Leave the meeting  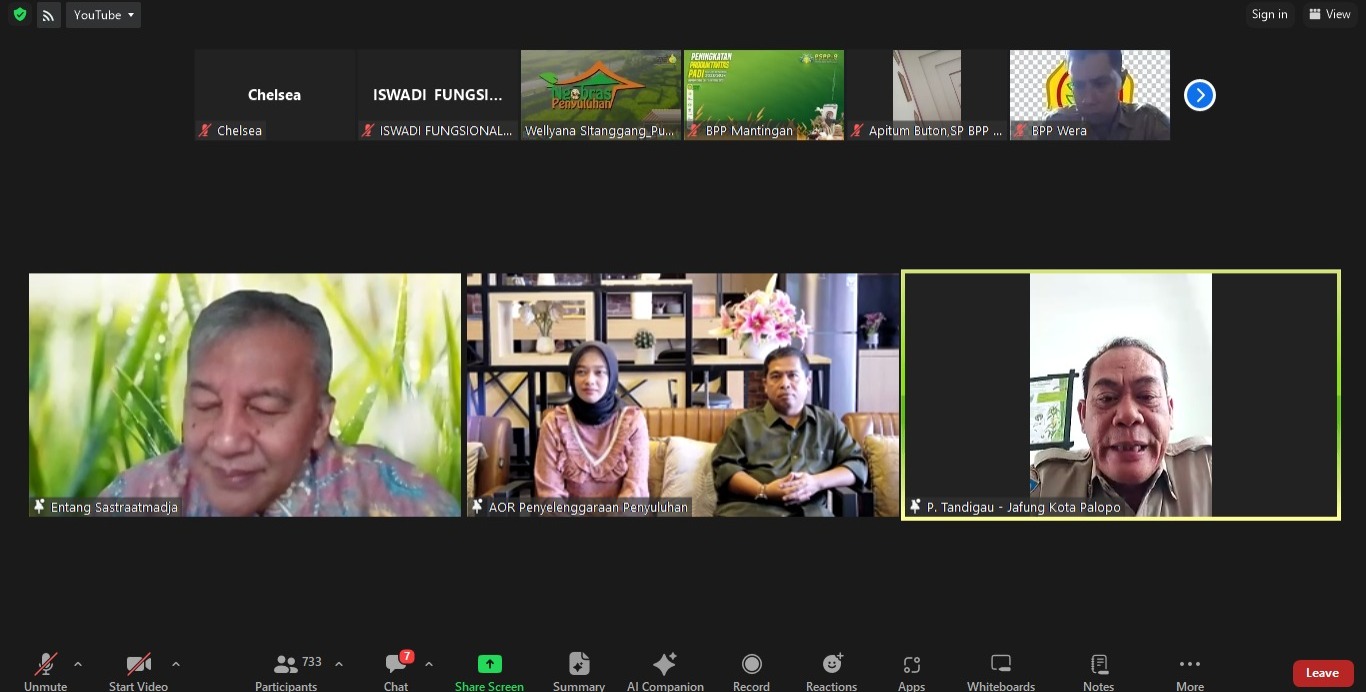pyautogui.click(x=1322, y=673)
